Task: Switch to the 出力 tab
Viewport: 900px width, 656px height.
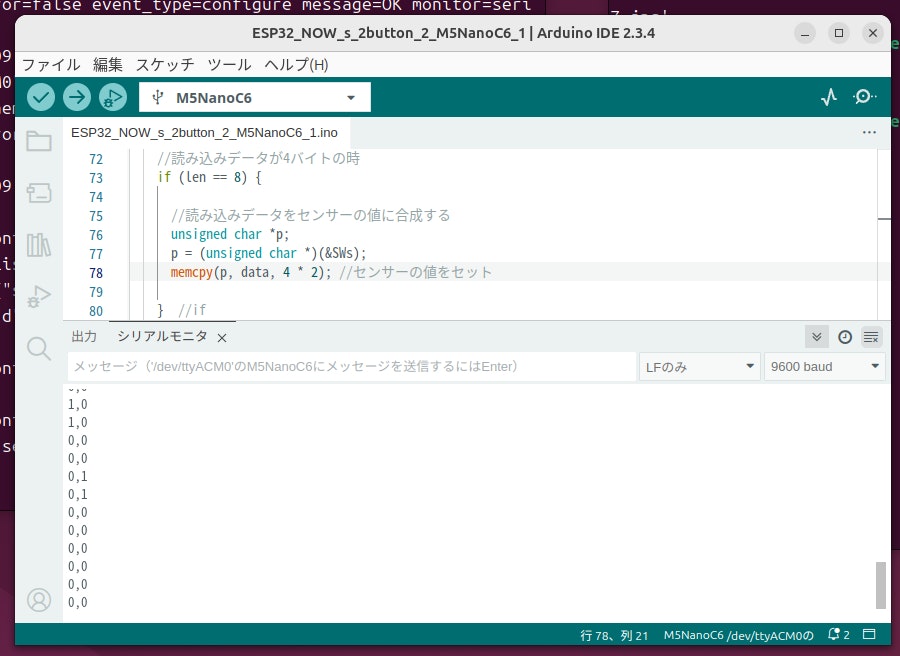Action: pyautogui.click(x=84, y=336)
